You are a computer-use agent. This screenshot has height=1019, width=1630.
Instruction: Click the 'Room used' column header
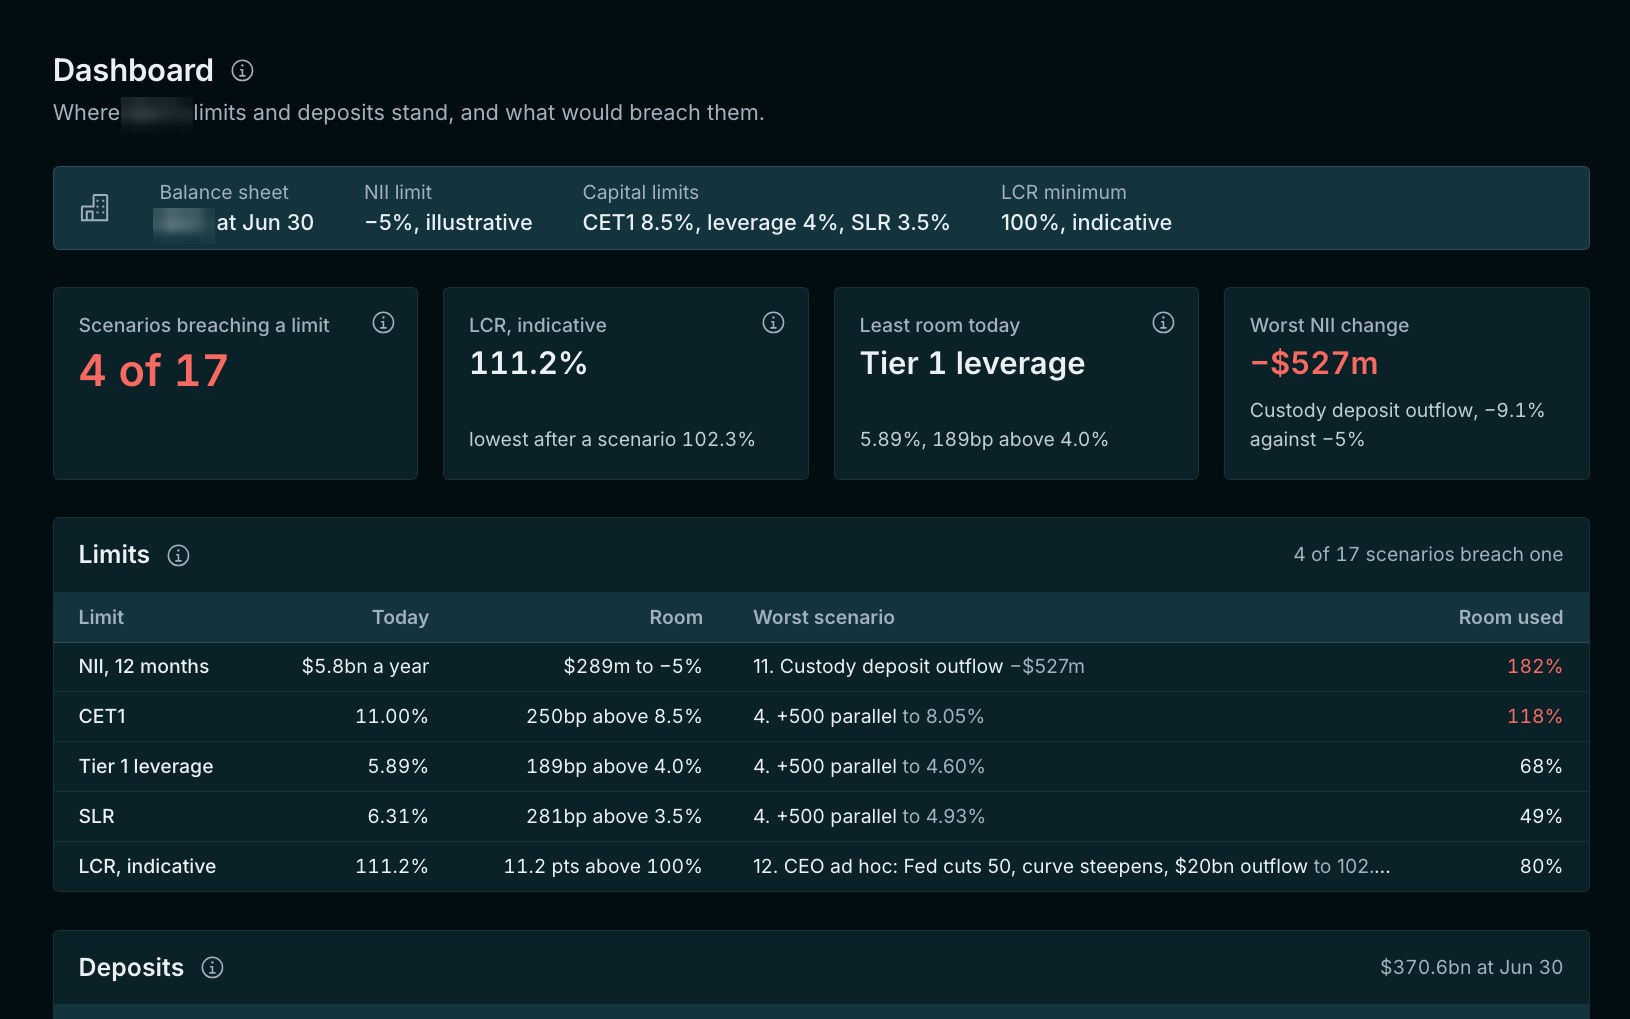point(1510,617)
